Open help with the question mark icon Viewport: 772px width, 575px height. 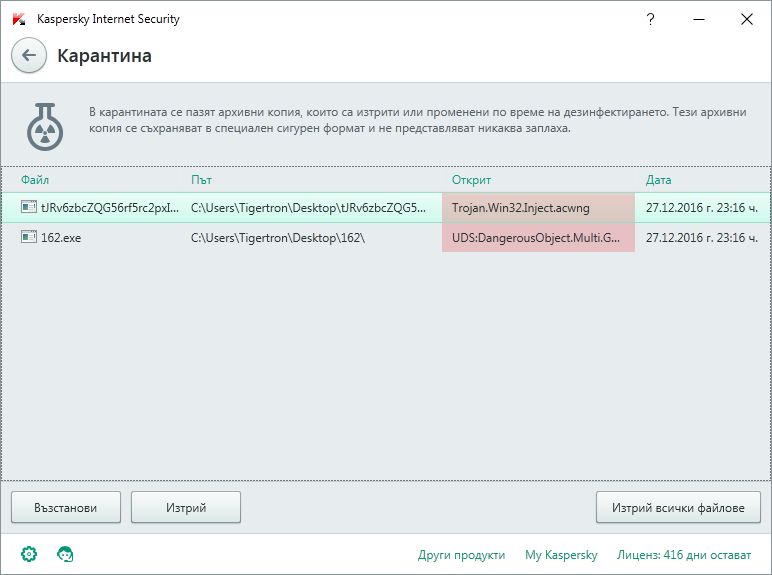click(x=650, y=19)
